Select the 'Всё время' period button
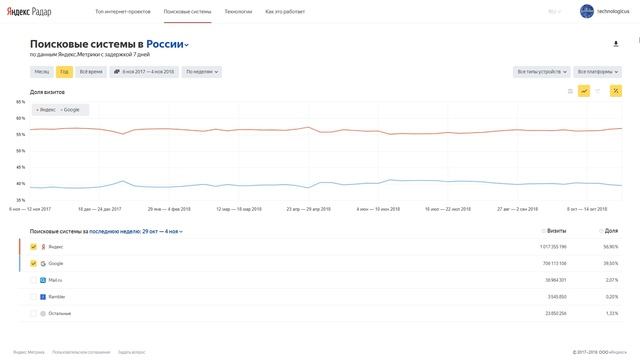640x360 pixels. (x=91, y=72)
